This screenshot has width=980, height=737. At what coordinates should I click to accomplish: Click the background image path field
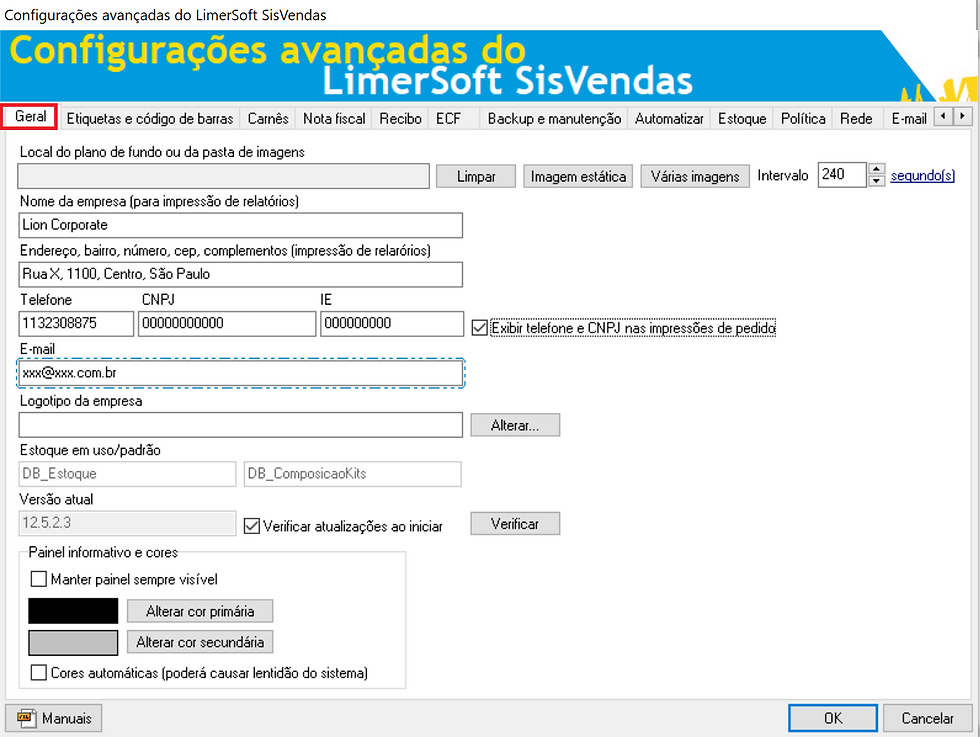224,176
